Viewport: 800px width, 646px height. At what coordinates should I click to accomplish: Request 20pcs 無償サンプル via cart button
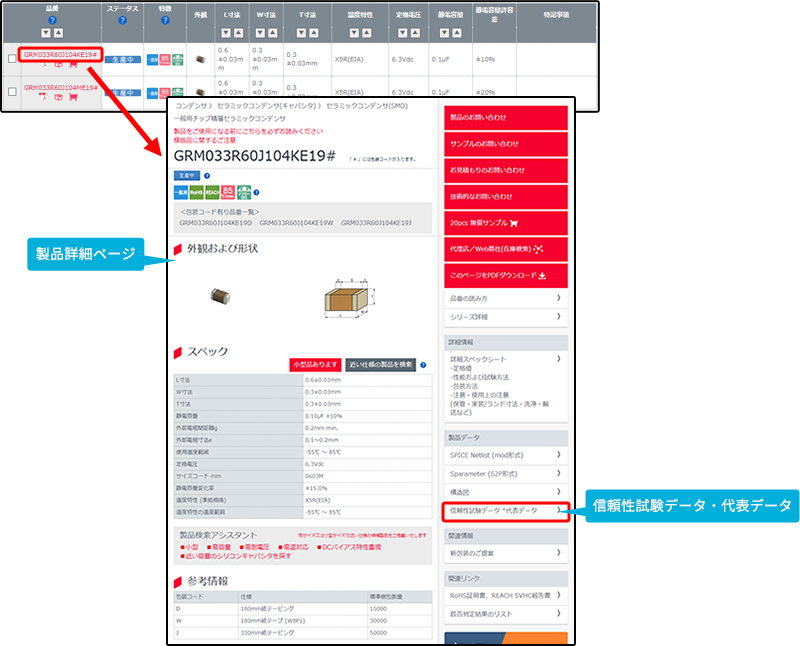505,222
